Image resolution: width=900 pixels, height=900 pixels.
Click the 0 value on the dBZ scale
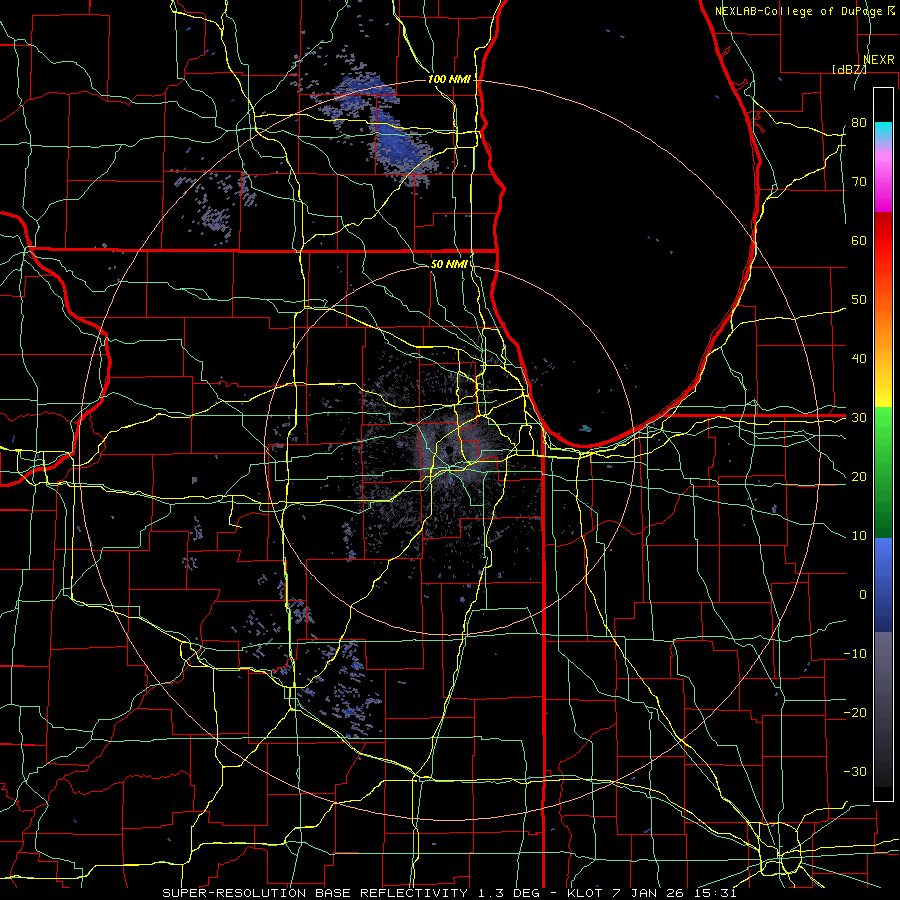pos(863,595)
